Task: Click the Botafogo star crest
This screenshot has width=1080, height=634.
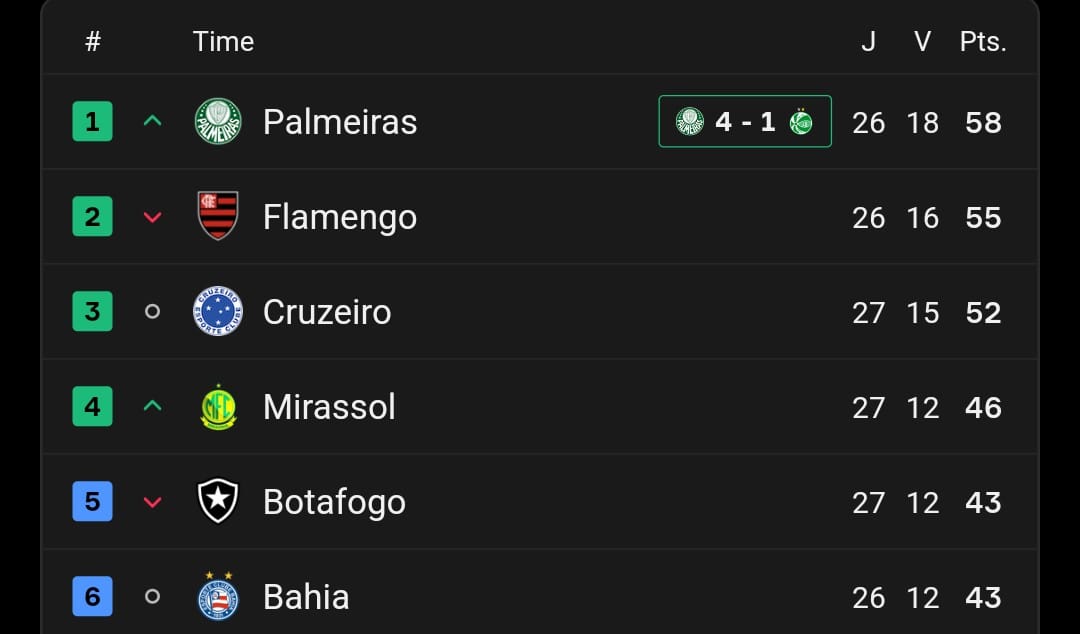Action: click(x=218, y=502)
